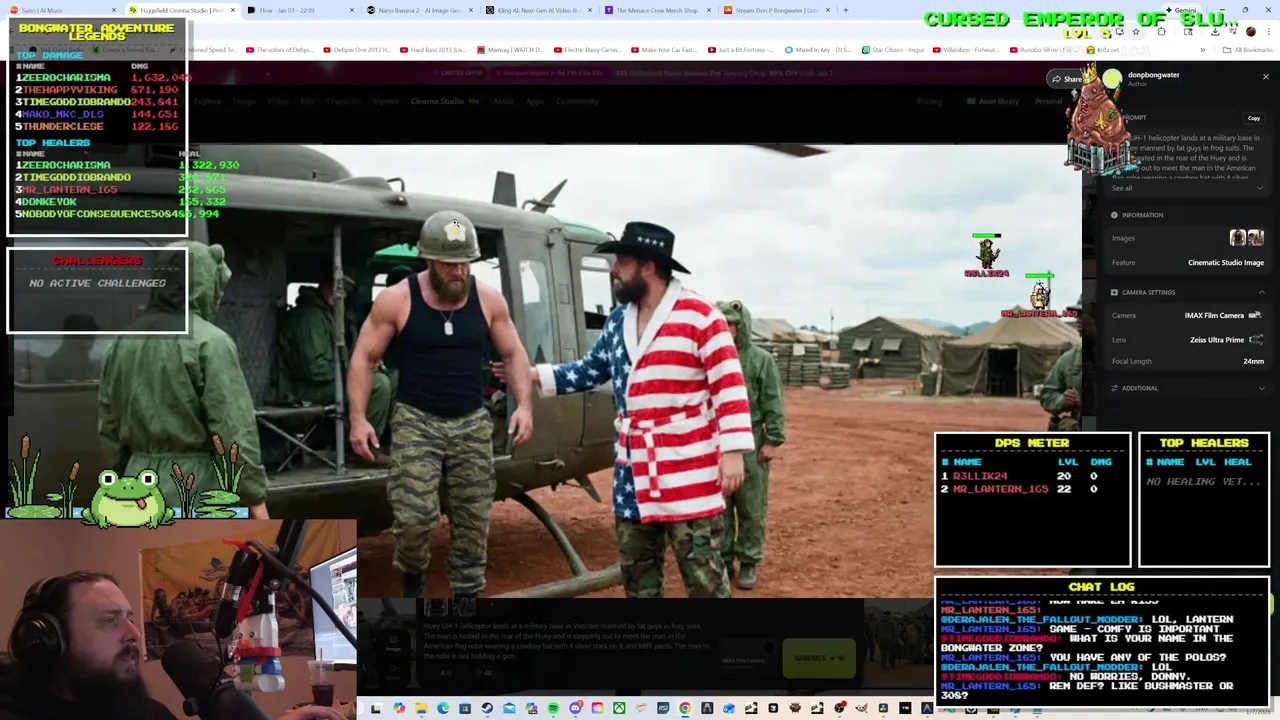
Task: Open Microsoft Edge from the taskbar
Action: 443,709
